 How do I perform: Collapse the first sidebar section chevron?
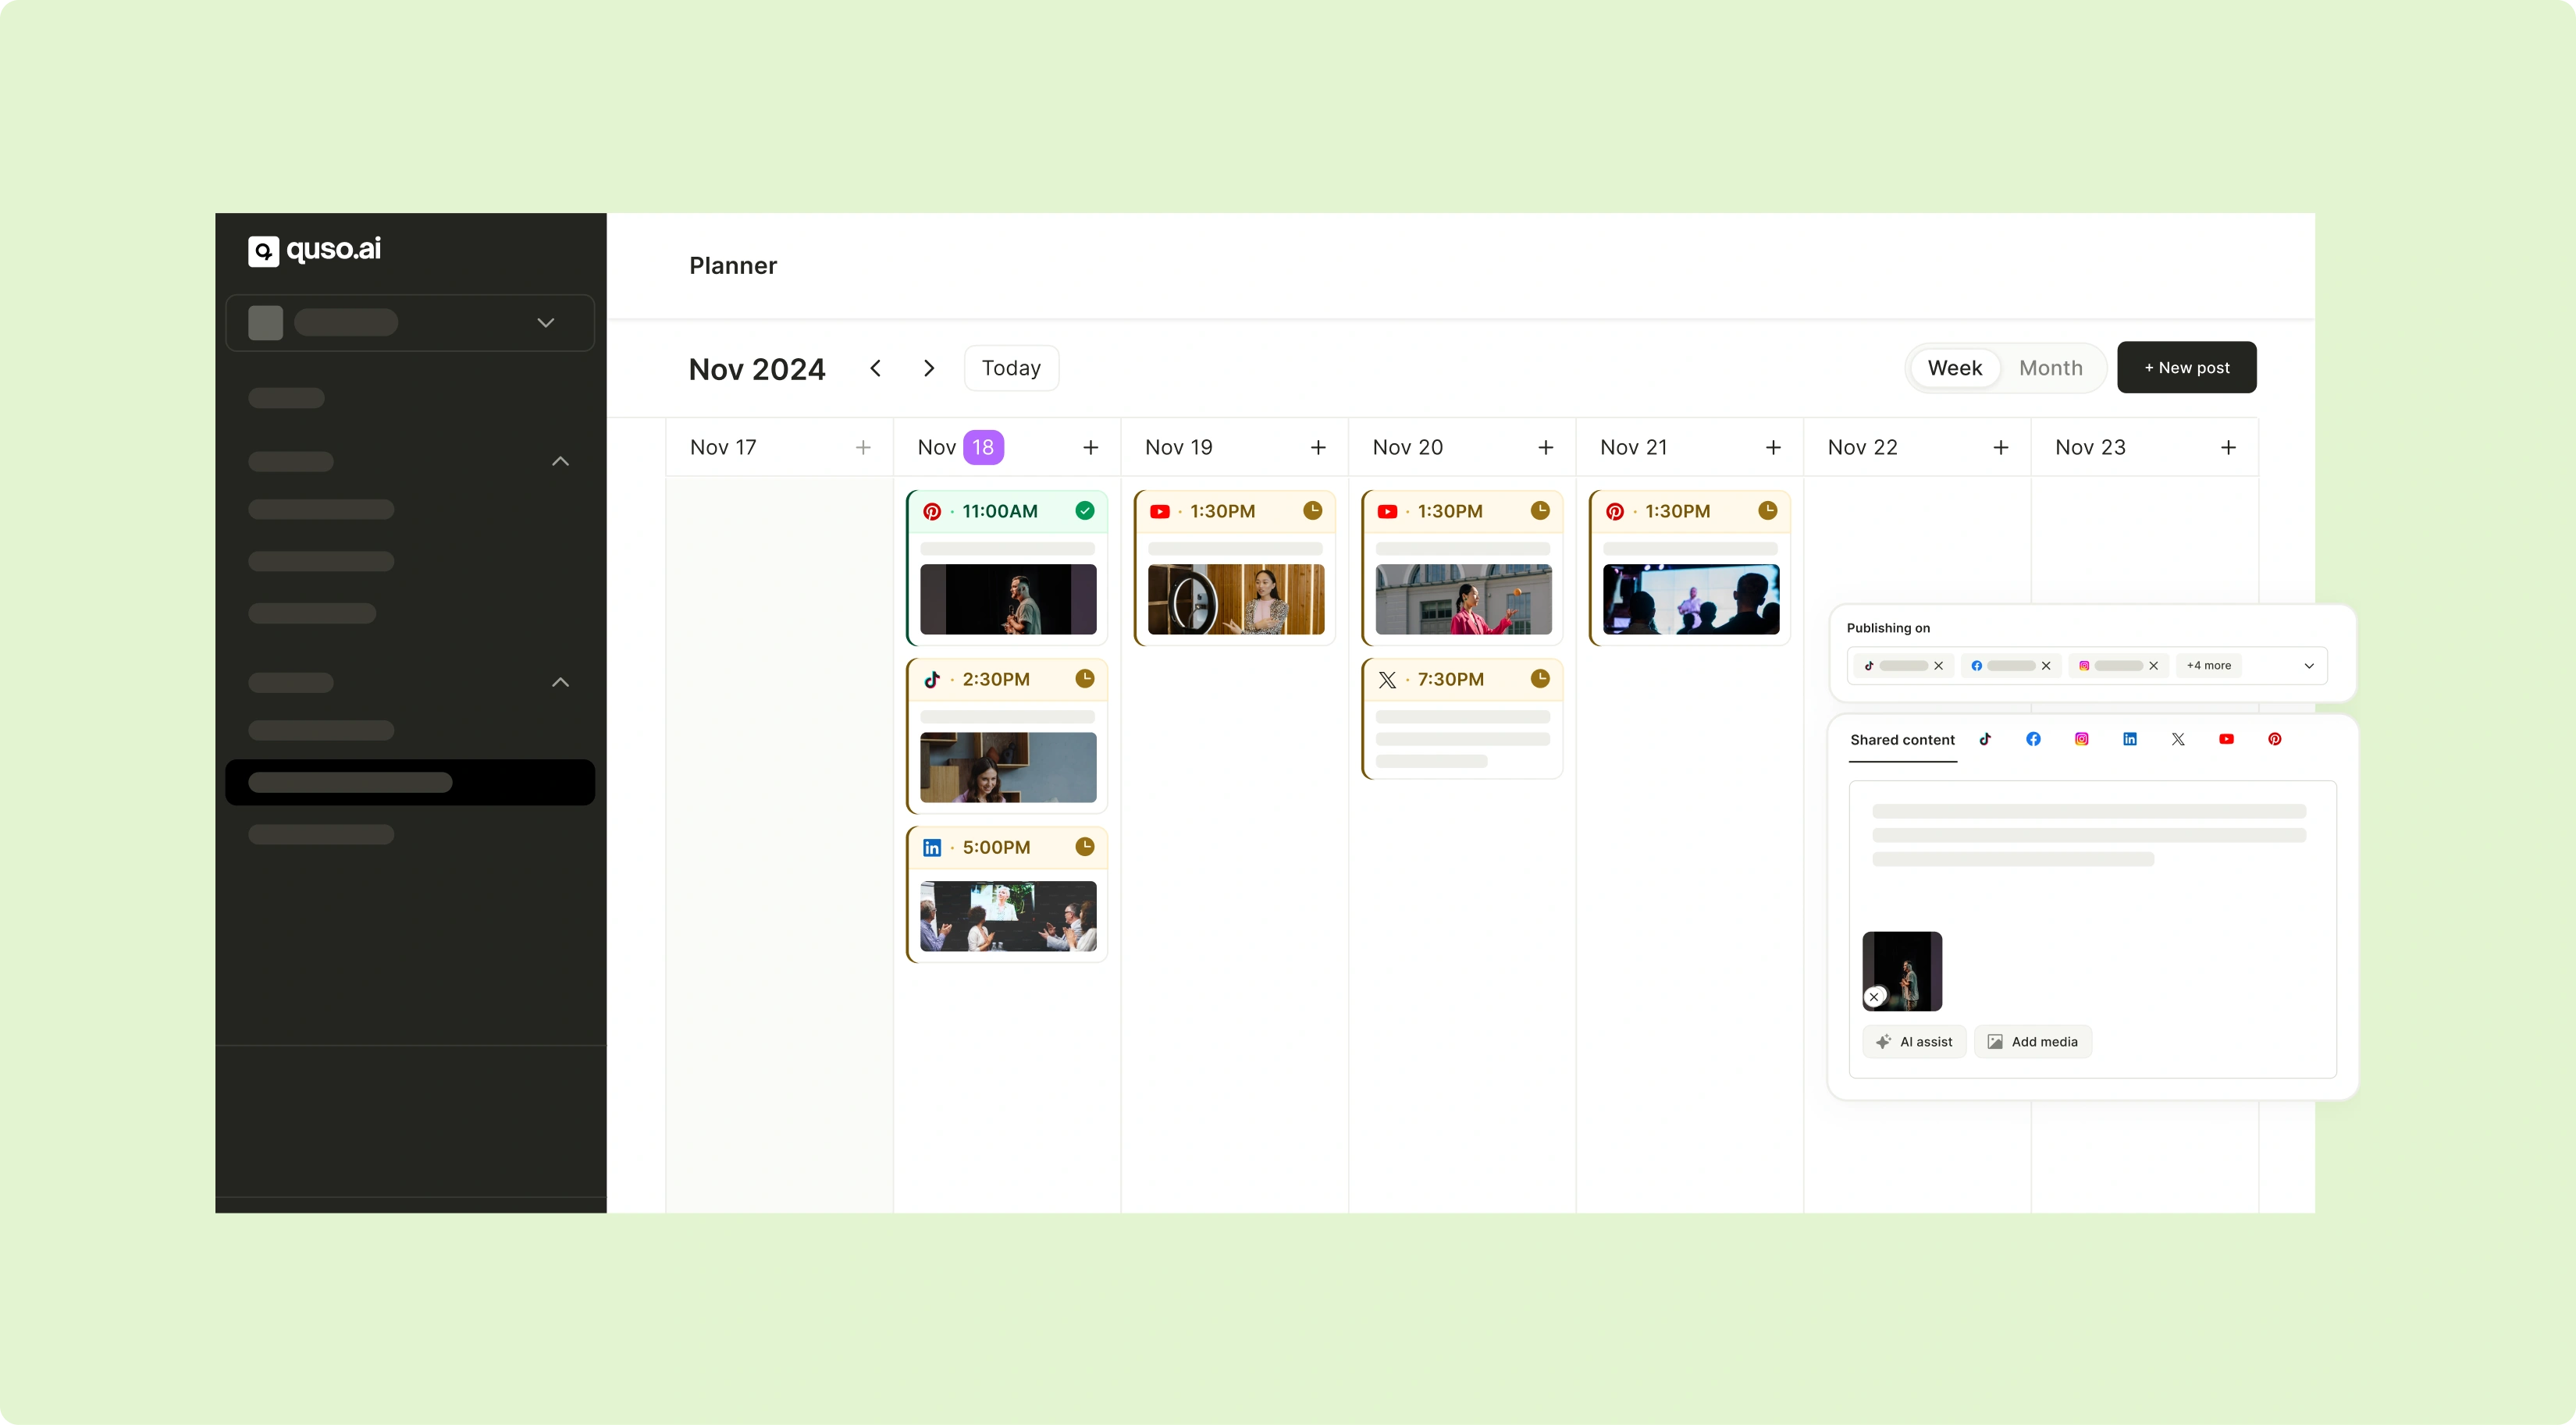(x=560, y=461)
